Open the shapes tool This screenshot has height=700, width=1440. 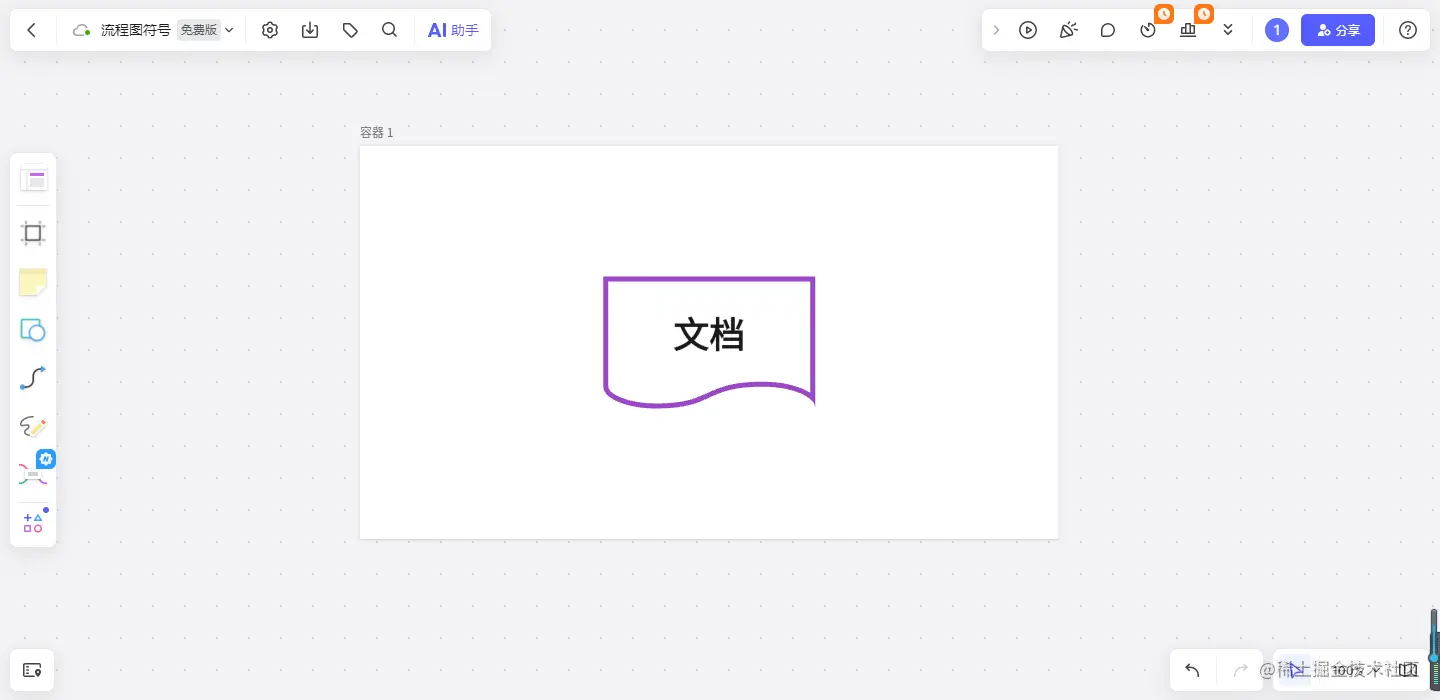pos(33,330)
